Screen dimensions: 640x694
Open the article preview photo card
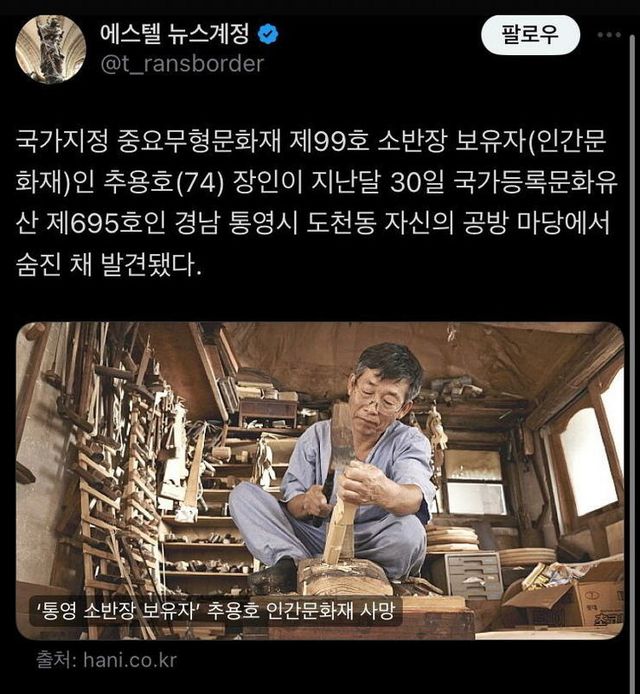pos(320,481)
